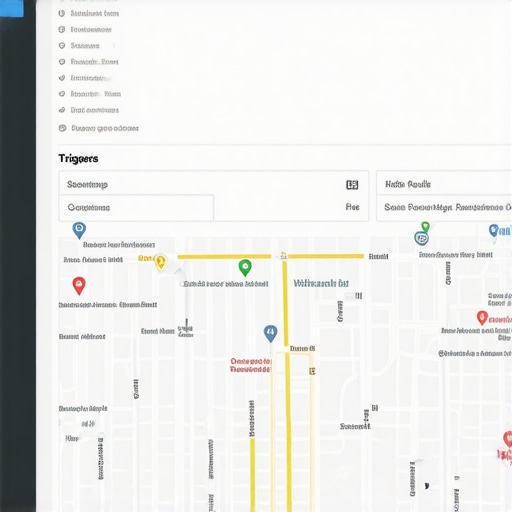The height and width of the screenshot is (512, 512).
Task: Select the red map pin at the map's left
Action: pos(79,286)
